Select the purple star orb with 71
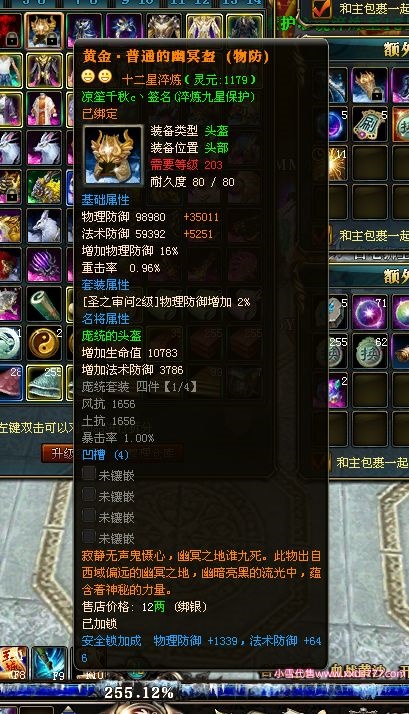The width and height of the screenshot is (409, 714). (x=370, y=312)
